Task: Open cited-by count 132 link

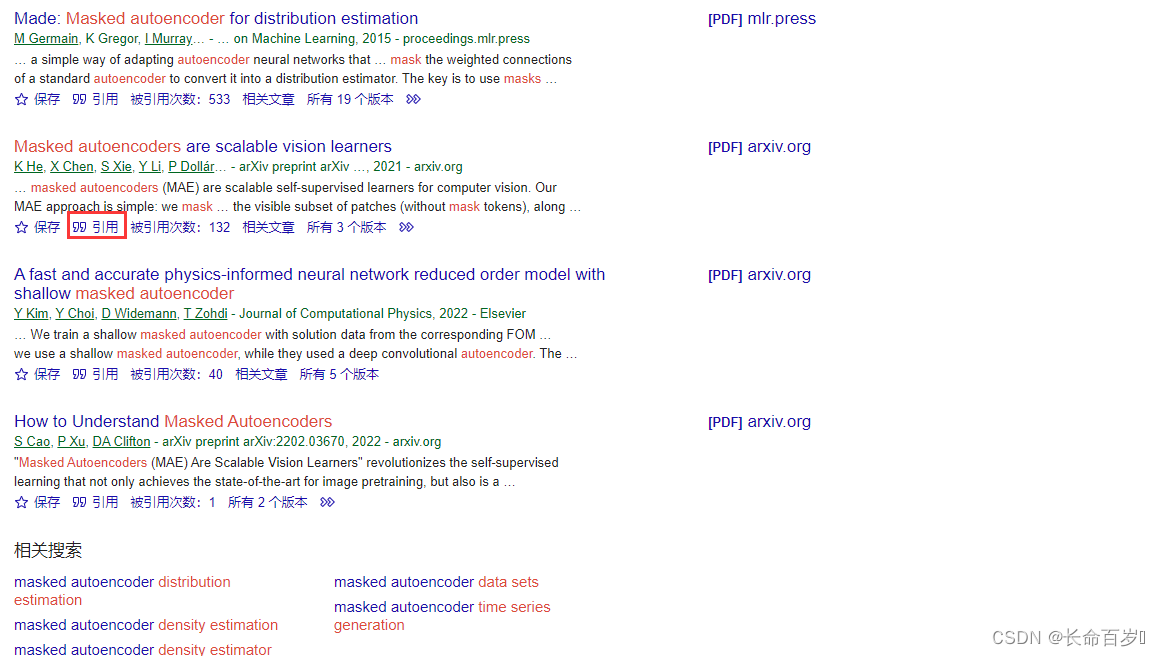Action: (181, 227)
